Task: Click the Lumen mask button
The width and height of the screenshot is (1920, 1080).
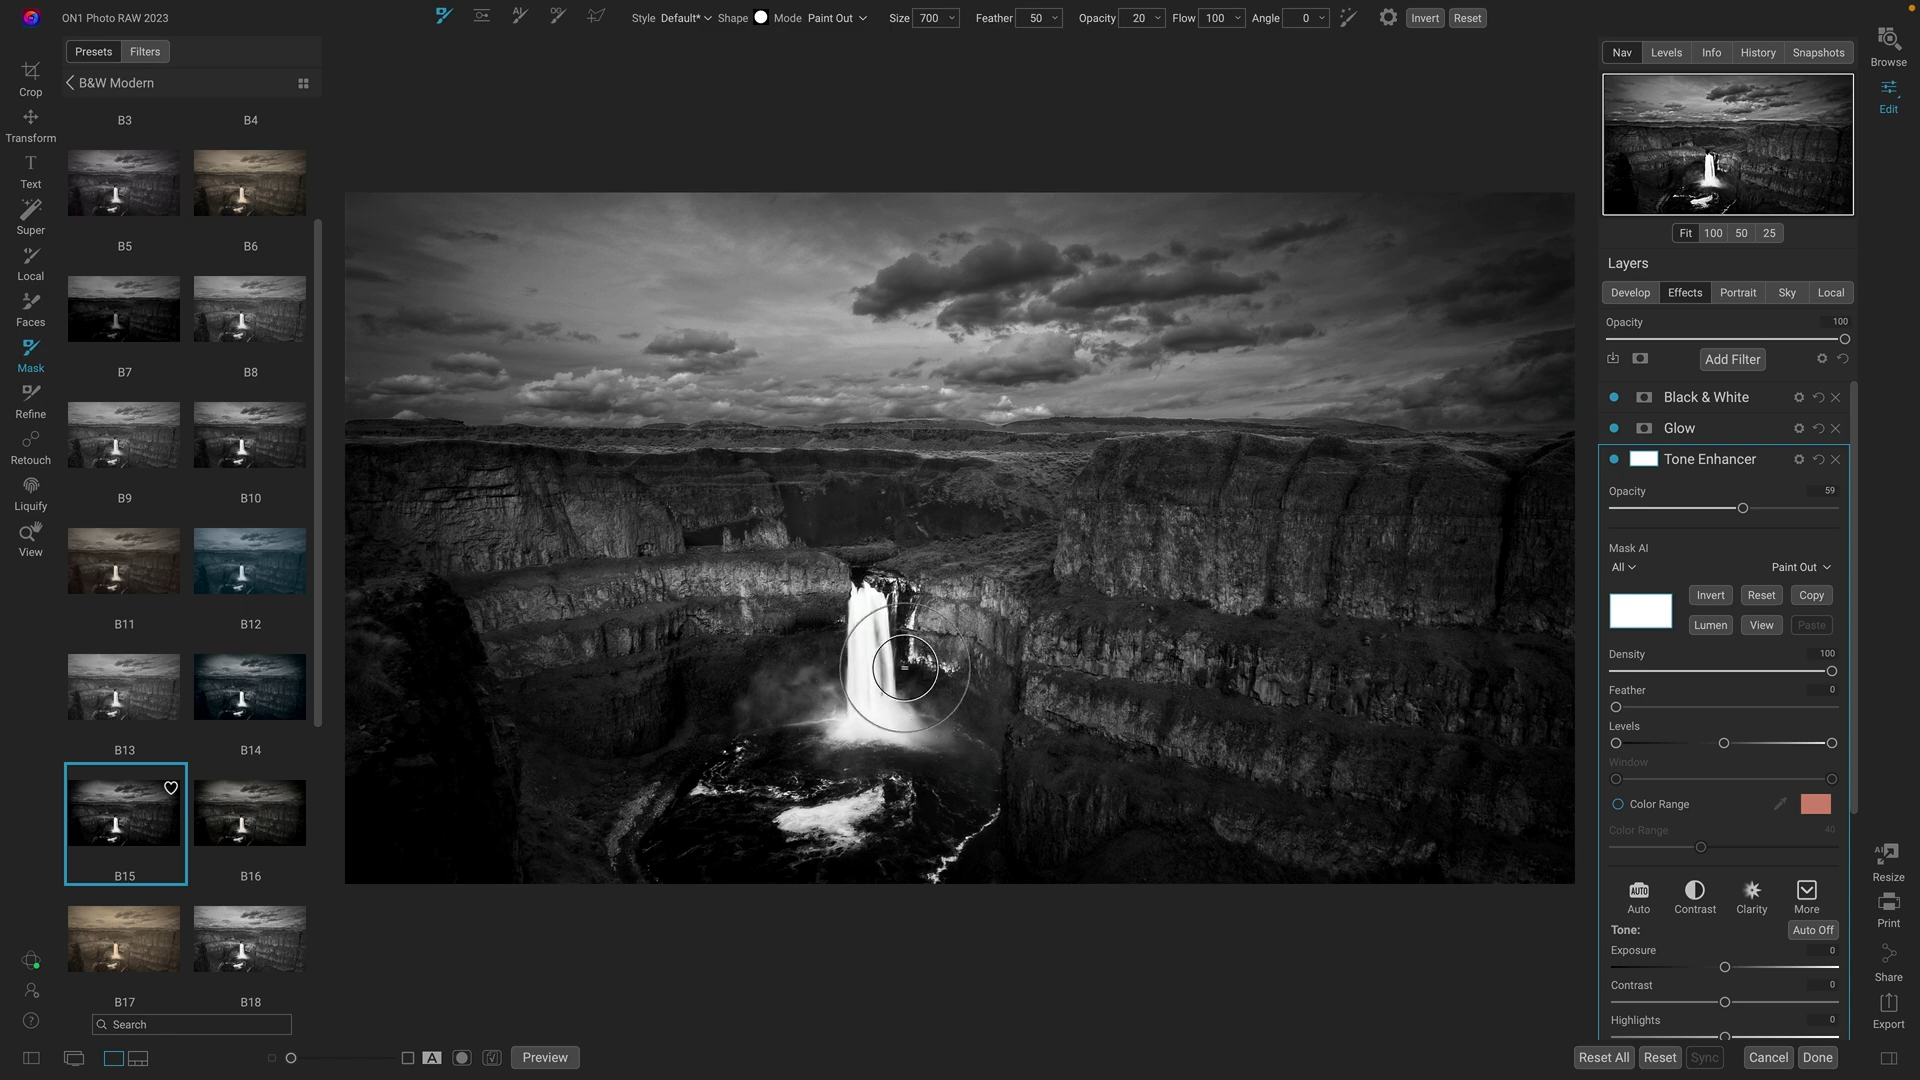Action: pos(1710,625)
